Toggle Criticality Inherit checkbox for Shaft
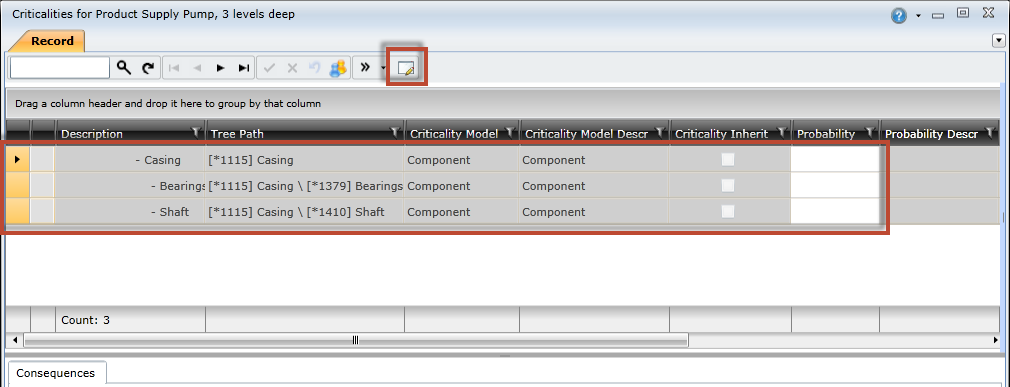The image size is (1010, 387). (x=728, y=211)
